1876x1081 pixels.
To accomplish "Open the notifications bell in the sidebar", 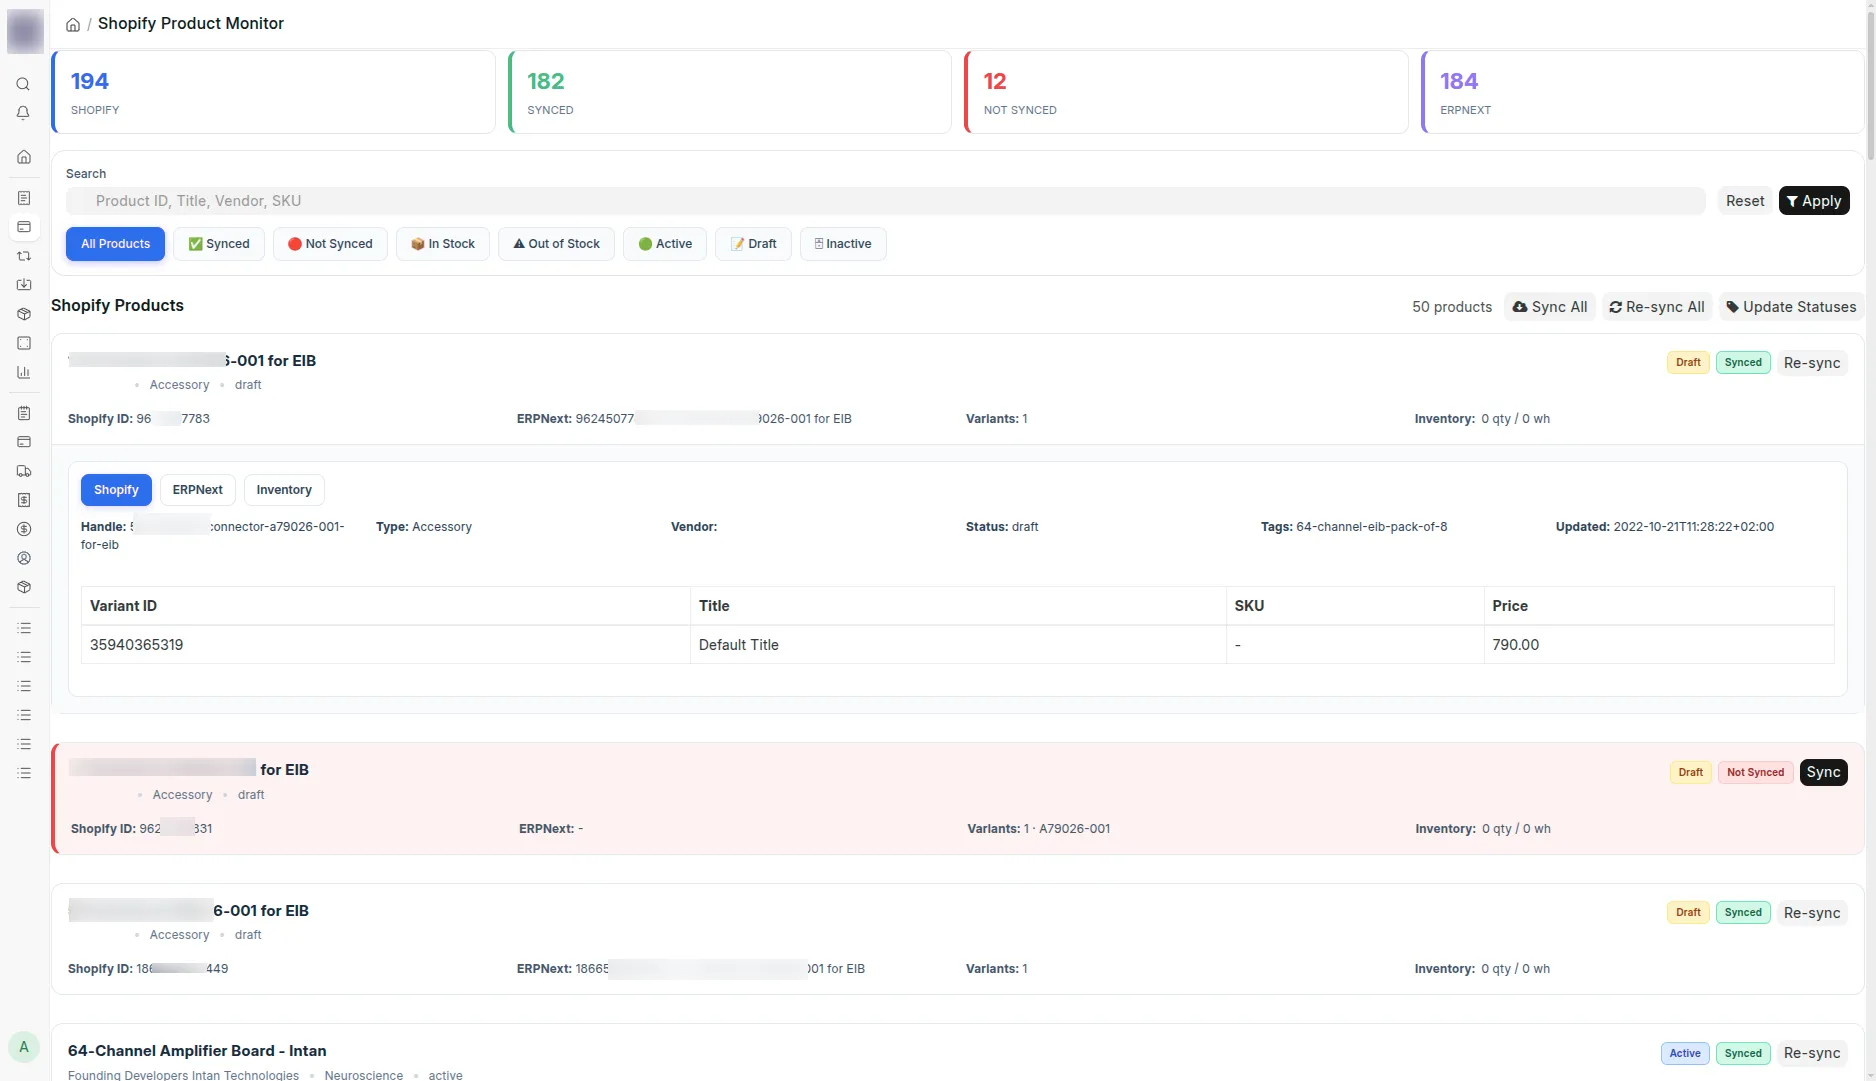I will [24, 113].
